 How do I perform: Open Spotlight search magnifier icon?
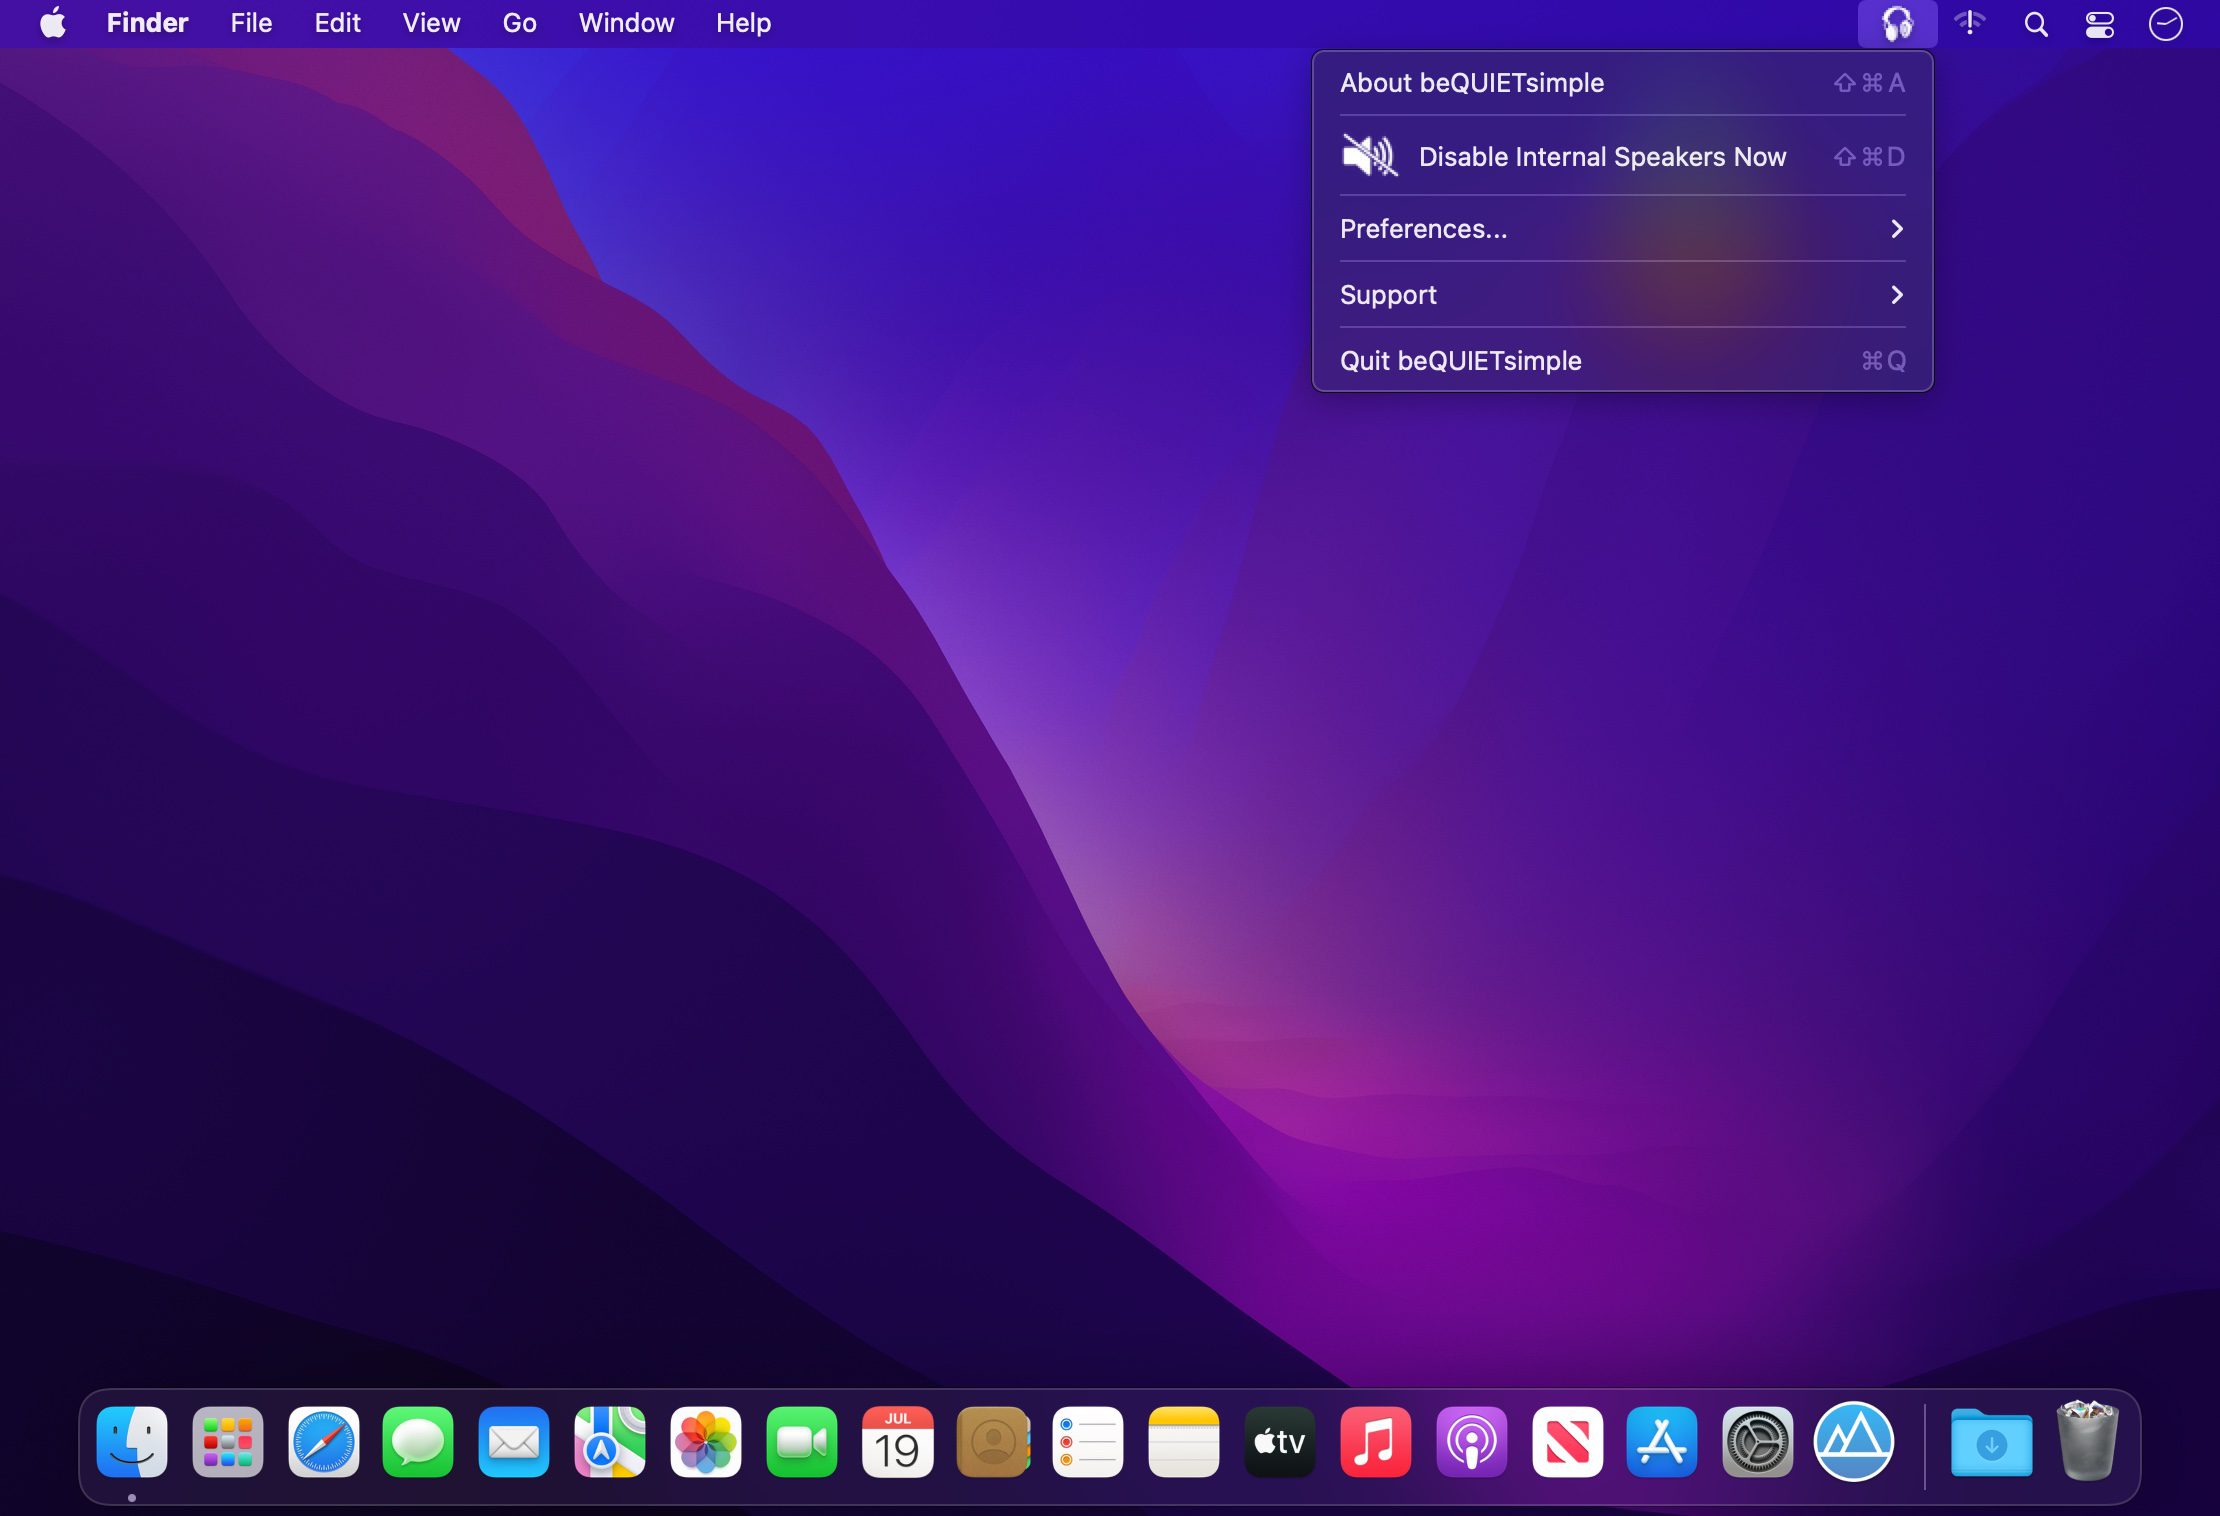(x=2035, y=23)
